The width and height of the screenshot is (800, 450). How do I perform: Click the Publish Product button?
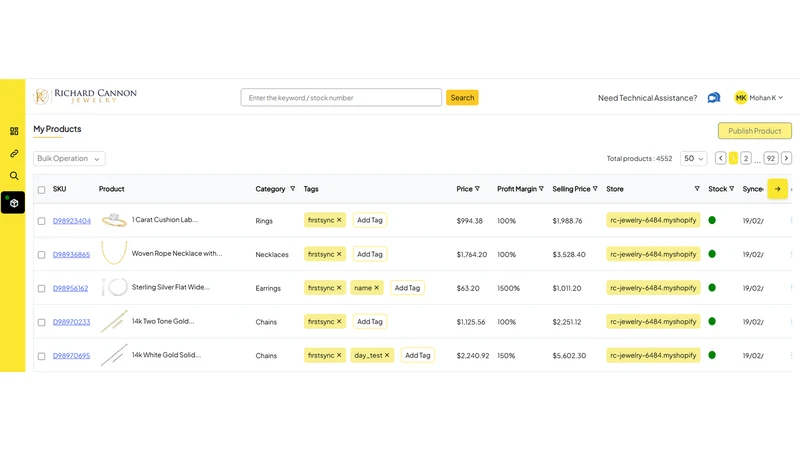(755, 131)
